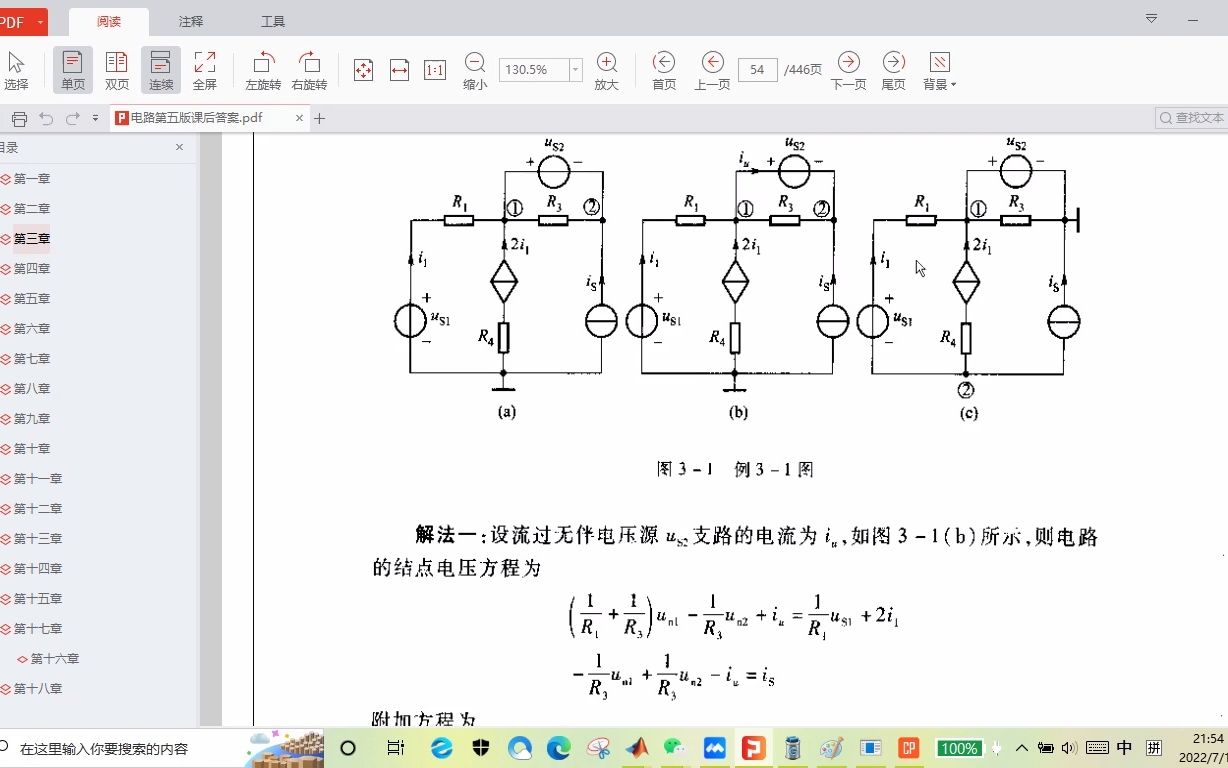1228x768 pixels.
Task: Click the print icon above the sidebar
Action: pyautogui.click(x=18, y=117)
